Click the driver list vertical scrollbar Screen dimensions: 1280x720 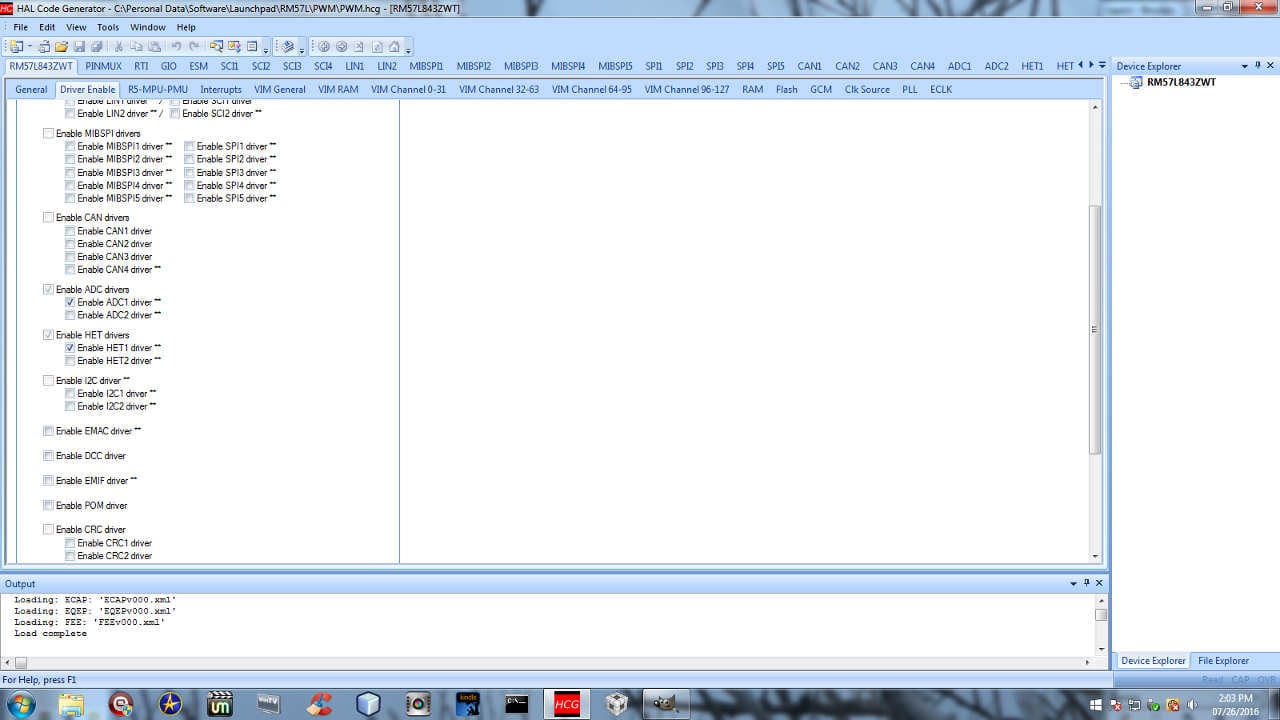pos(1095,329)
